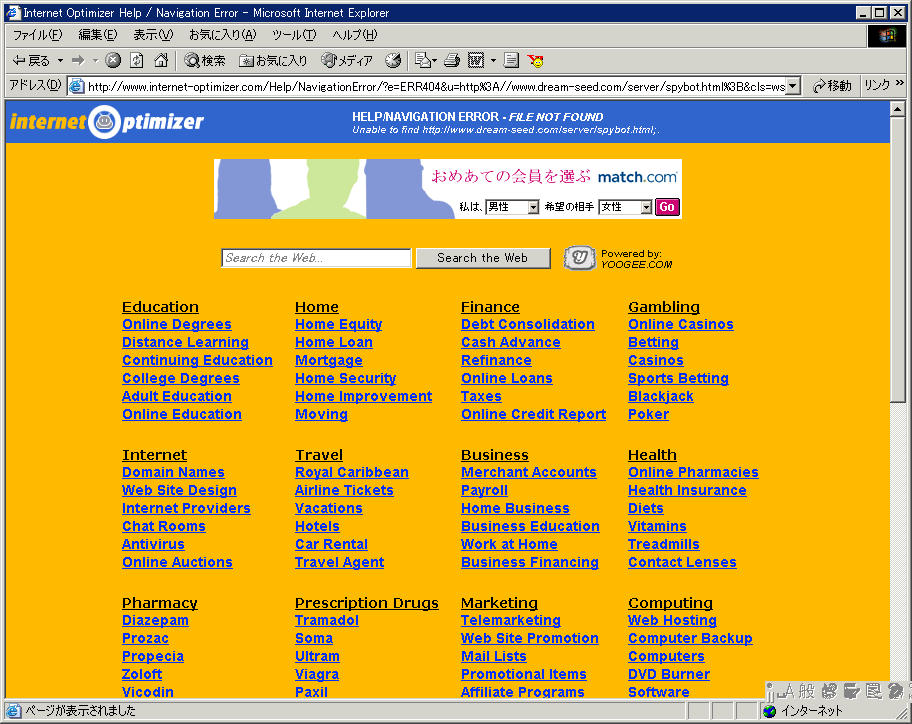The image size is (912, 724).
Task: Click the Stop loading icon
Action: pyautogui.click(x=113, y=60)
